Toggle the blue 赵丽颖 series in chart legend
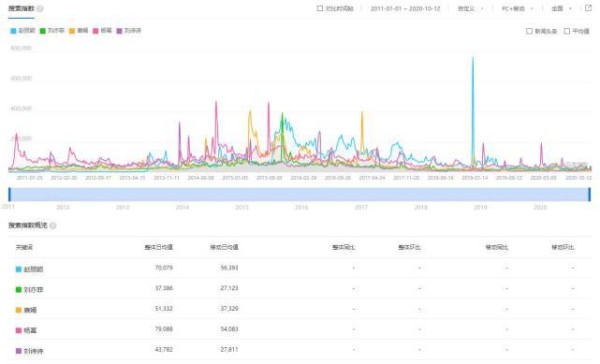Viewport: 600px width, 364px height. (23, 31)
